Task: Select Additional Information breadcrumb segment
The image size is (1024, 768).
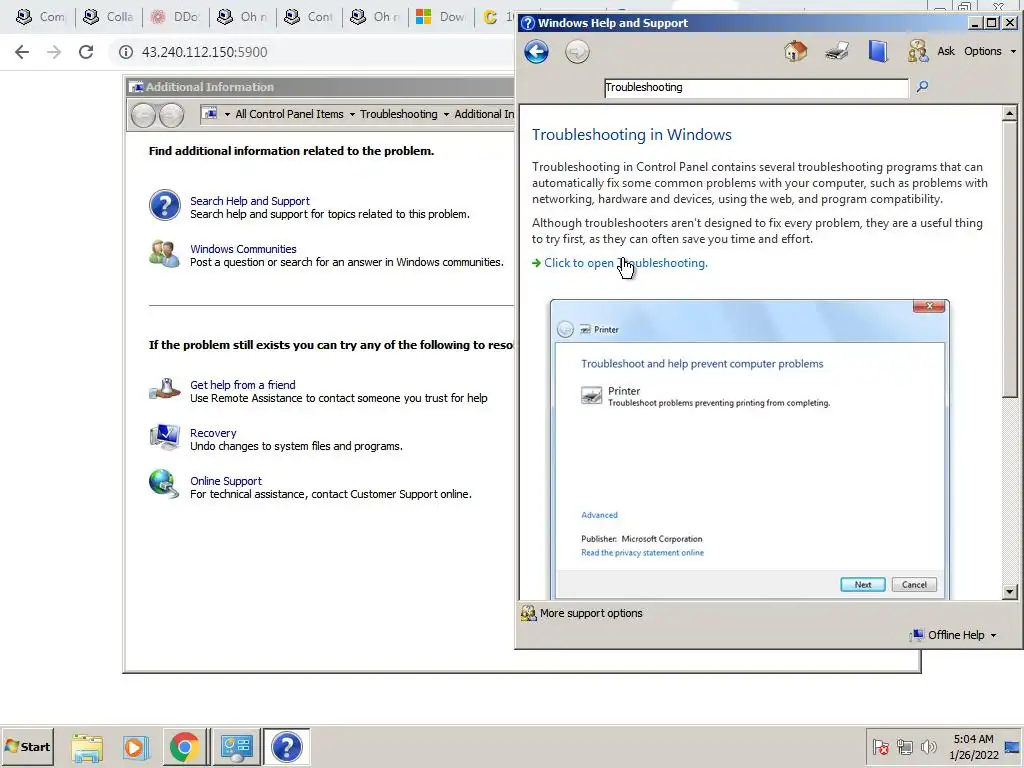Action: pyautogui.click(x=484, y=114)
